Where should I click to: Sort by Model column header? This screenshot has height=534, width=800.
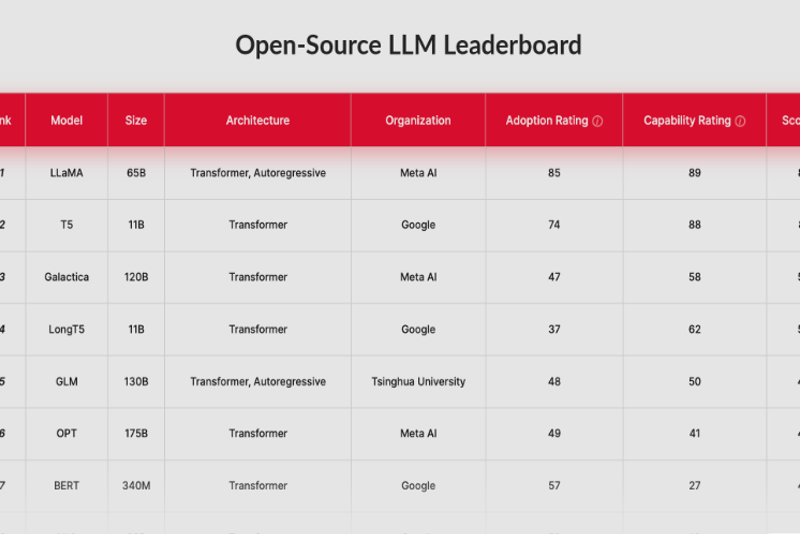[x=66, y=120]
